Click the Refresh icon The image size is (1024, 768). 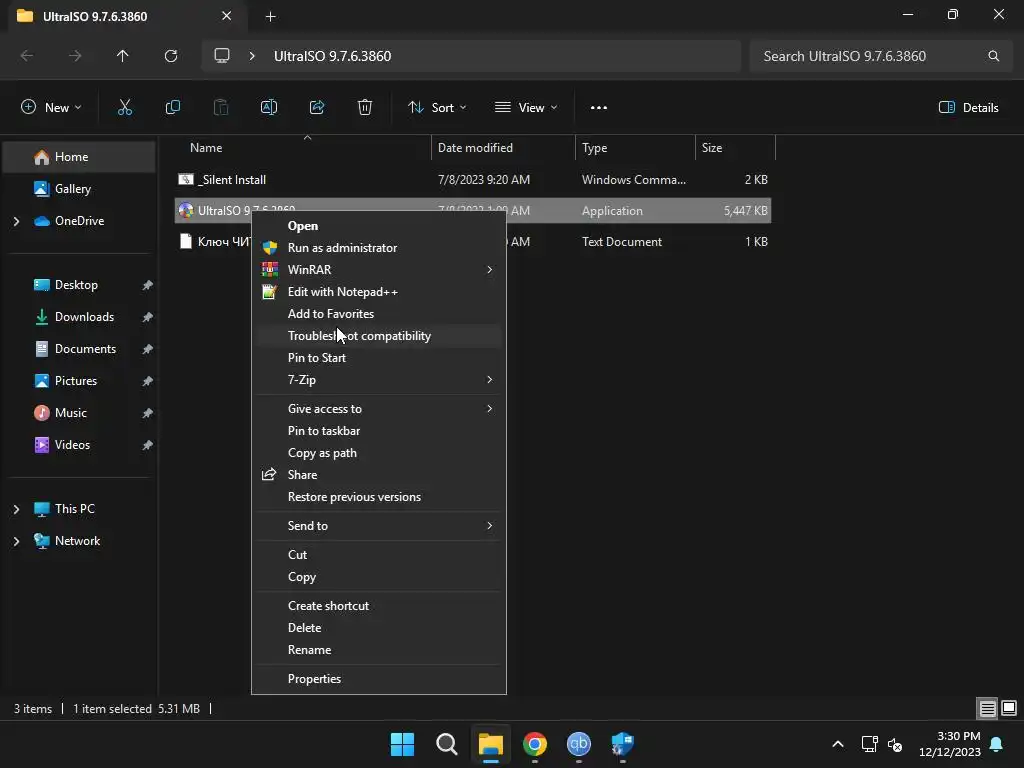pyautogui.click(x=171, y=56)
